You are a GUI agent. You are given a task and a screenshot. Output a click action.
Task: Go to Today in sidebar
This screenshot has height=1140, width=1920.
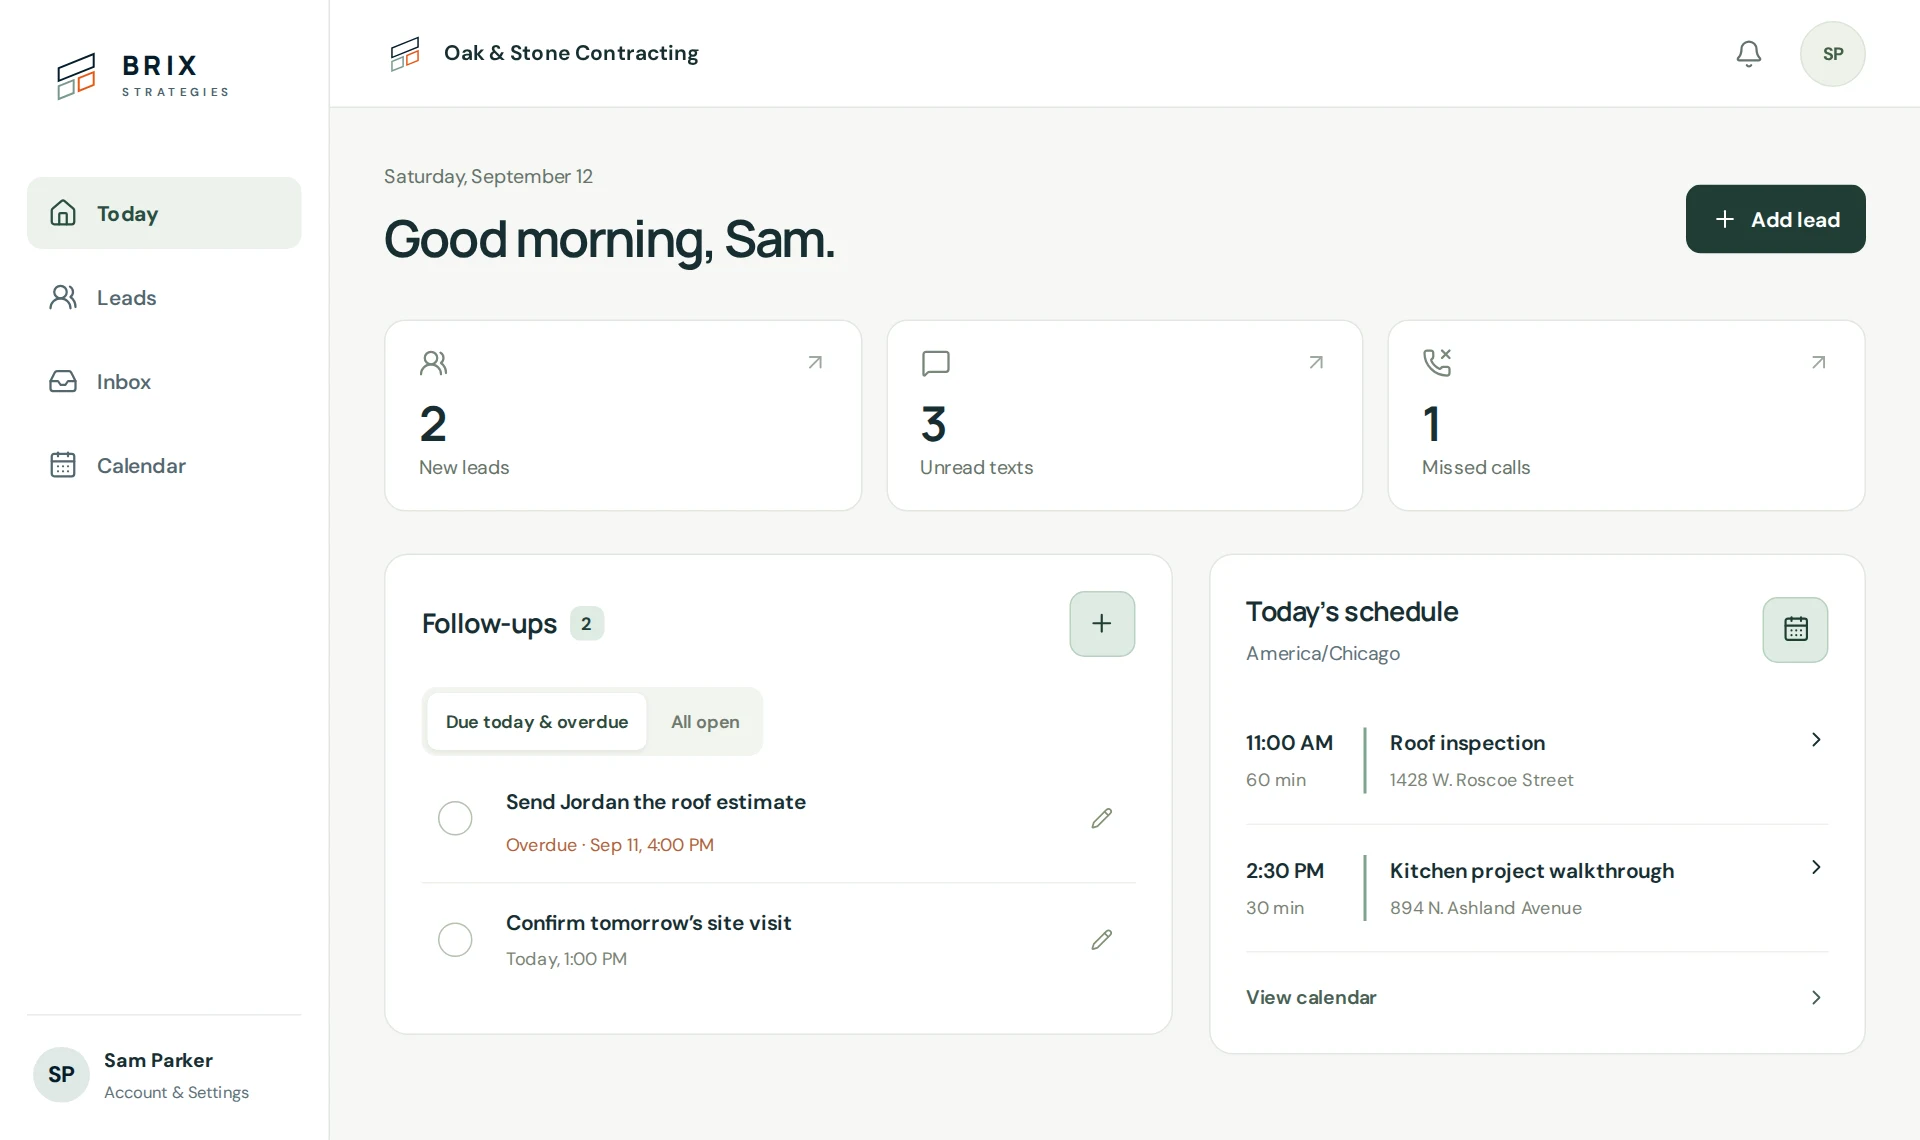point(164,213)
